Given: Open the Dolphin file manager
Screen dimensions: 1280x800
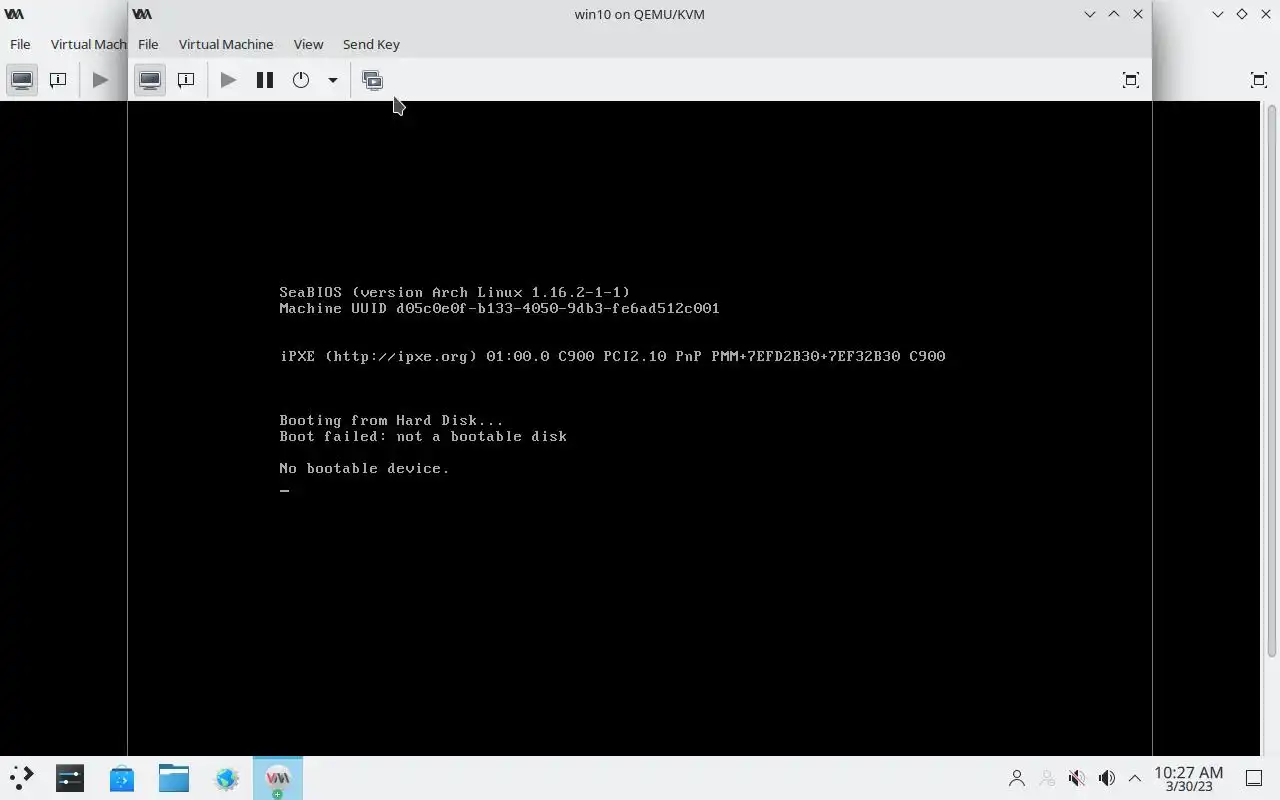Looking at the screenshot, I should pyautogui.click(x=174, y=777).
